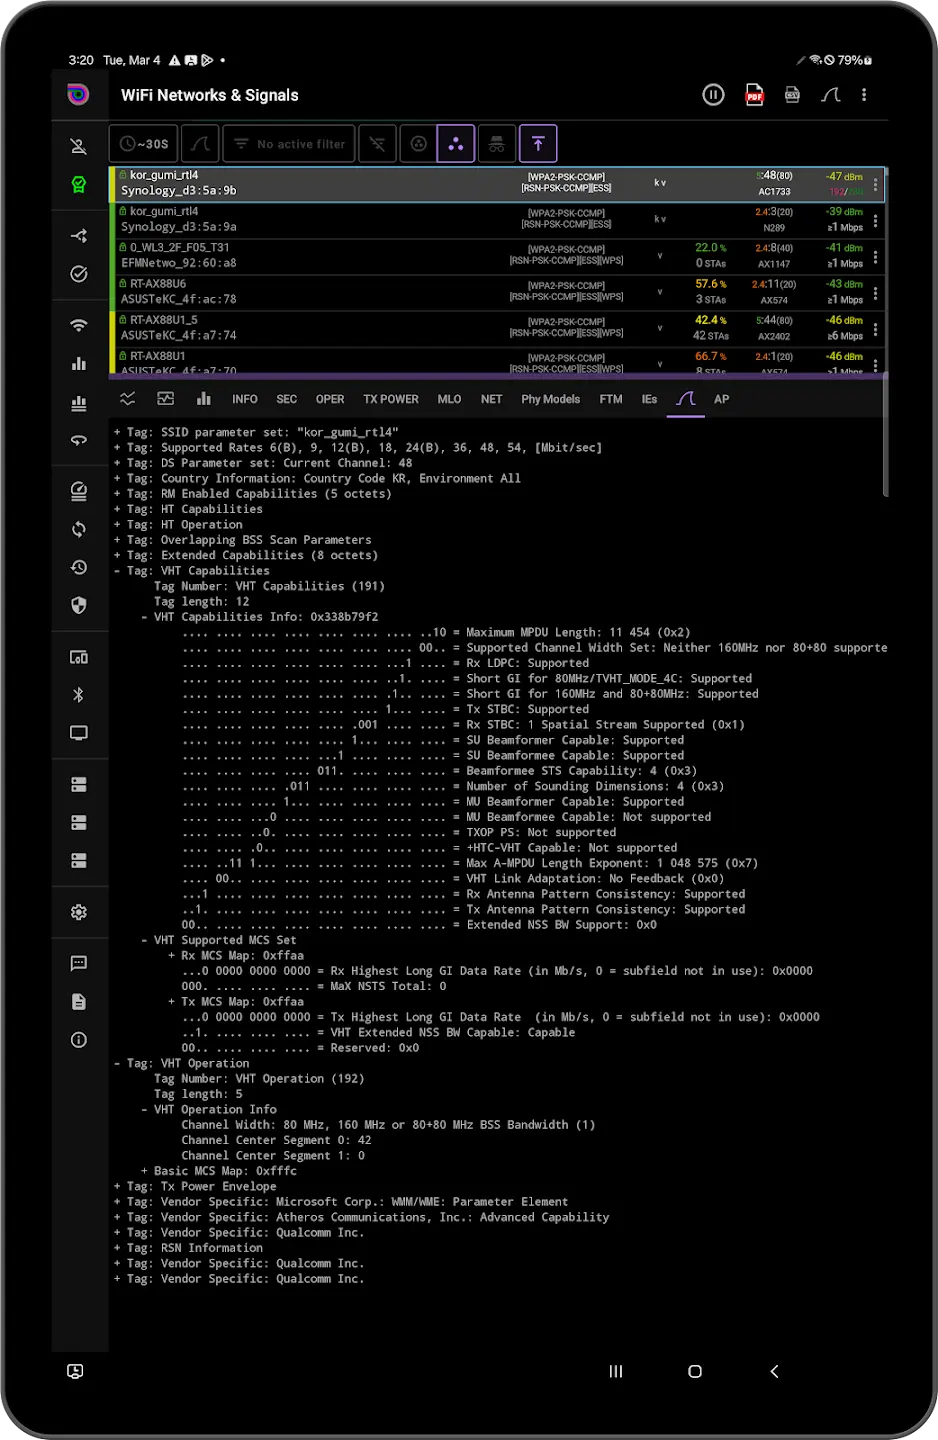This screenshot has width=938, height=1440.
Task: Select network row Synology_d3:5a:9a
Action: click(497, 220)
